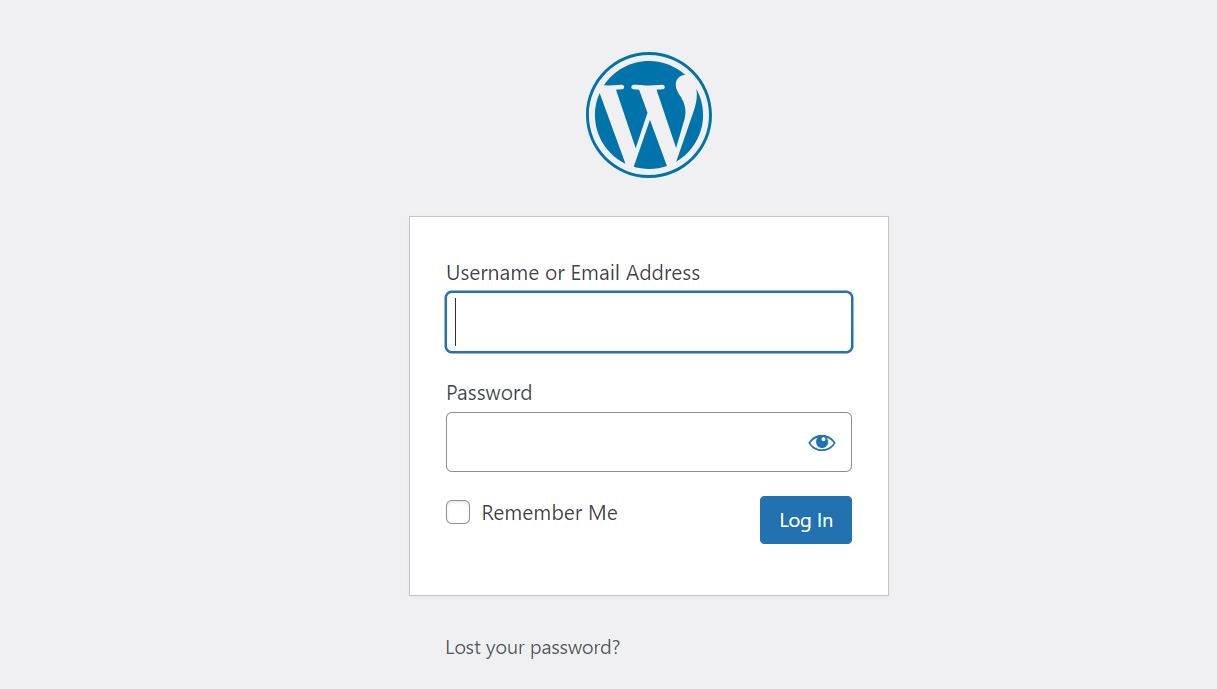Show password using the eye icon
The width and height of the screenshot is (1217, 689).
click(x=821, y=442)
